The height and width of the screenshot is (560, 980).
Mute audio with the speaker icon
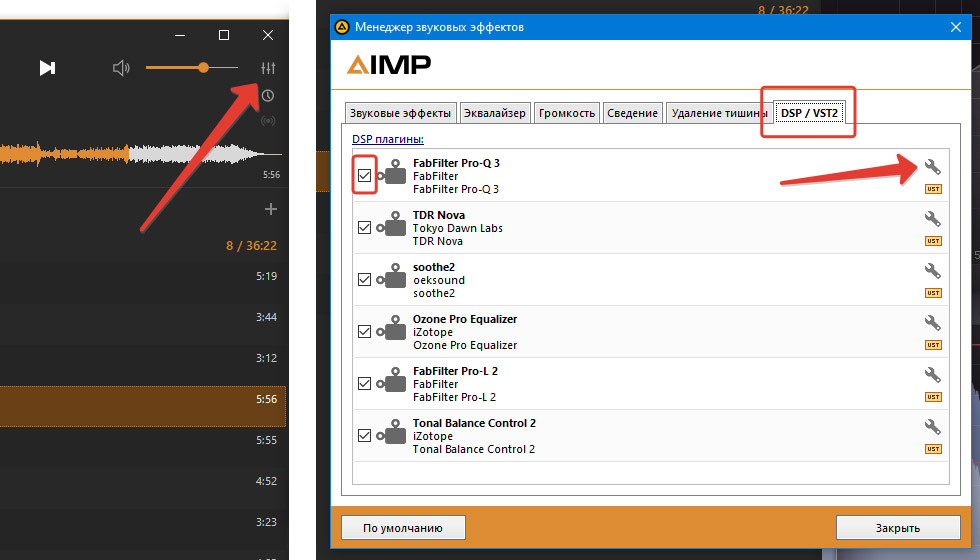(121, 68)
